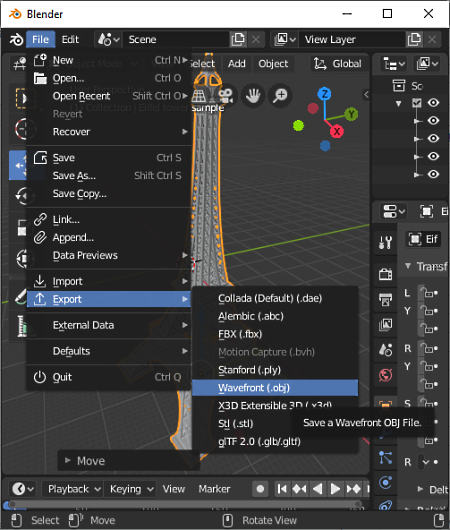Screen dimensions: 450x530
Task: Toggle the second eye icon in outliner
Action: click(433, 120)
